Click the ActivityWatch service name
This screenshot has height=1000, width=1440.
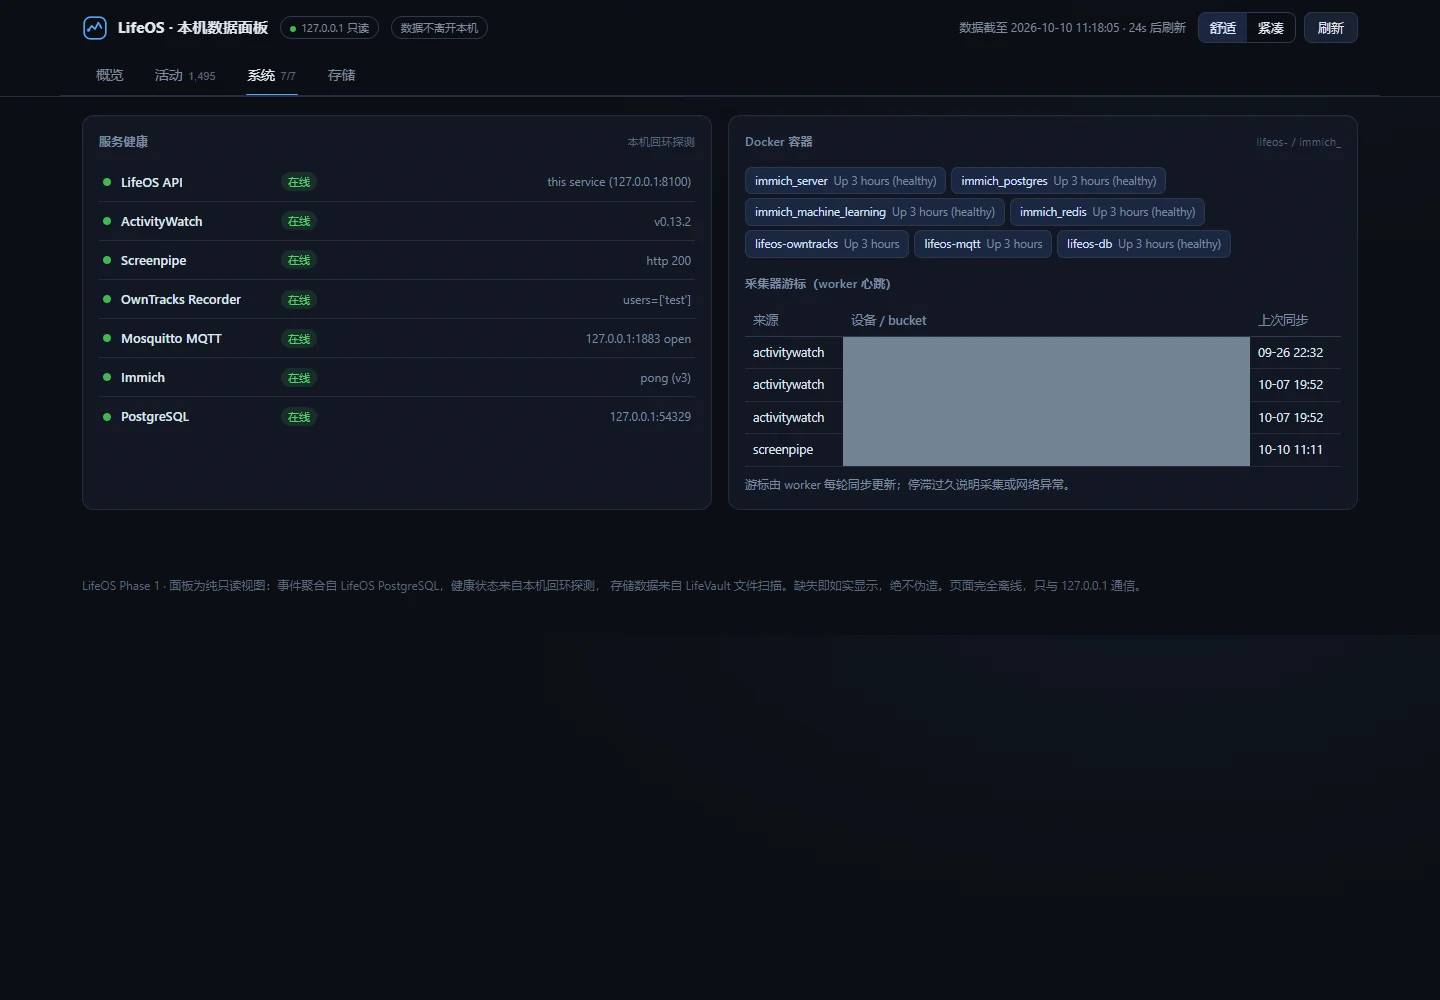(x=162, y=221)
